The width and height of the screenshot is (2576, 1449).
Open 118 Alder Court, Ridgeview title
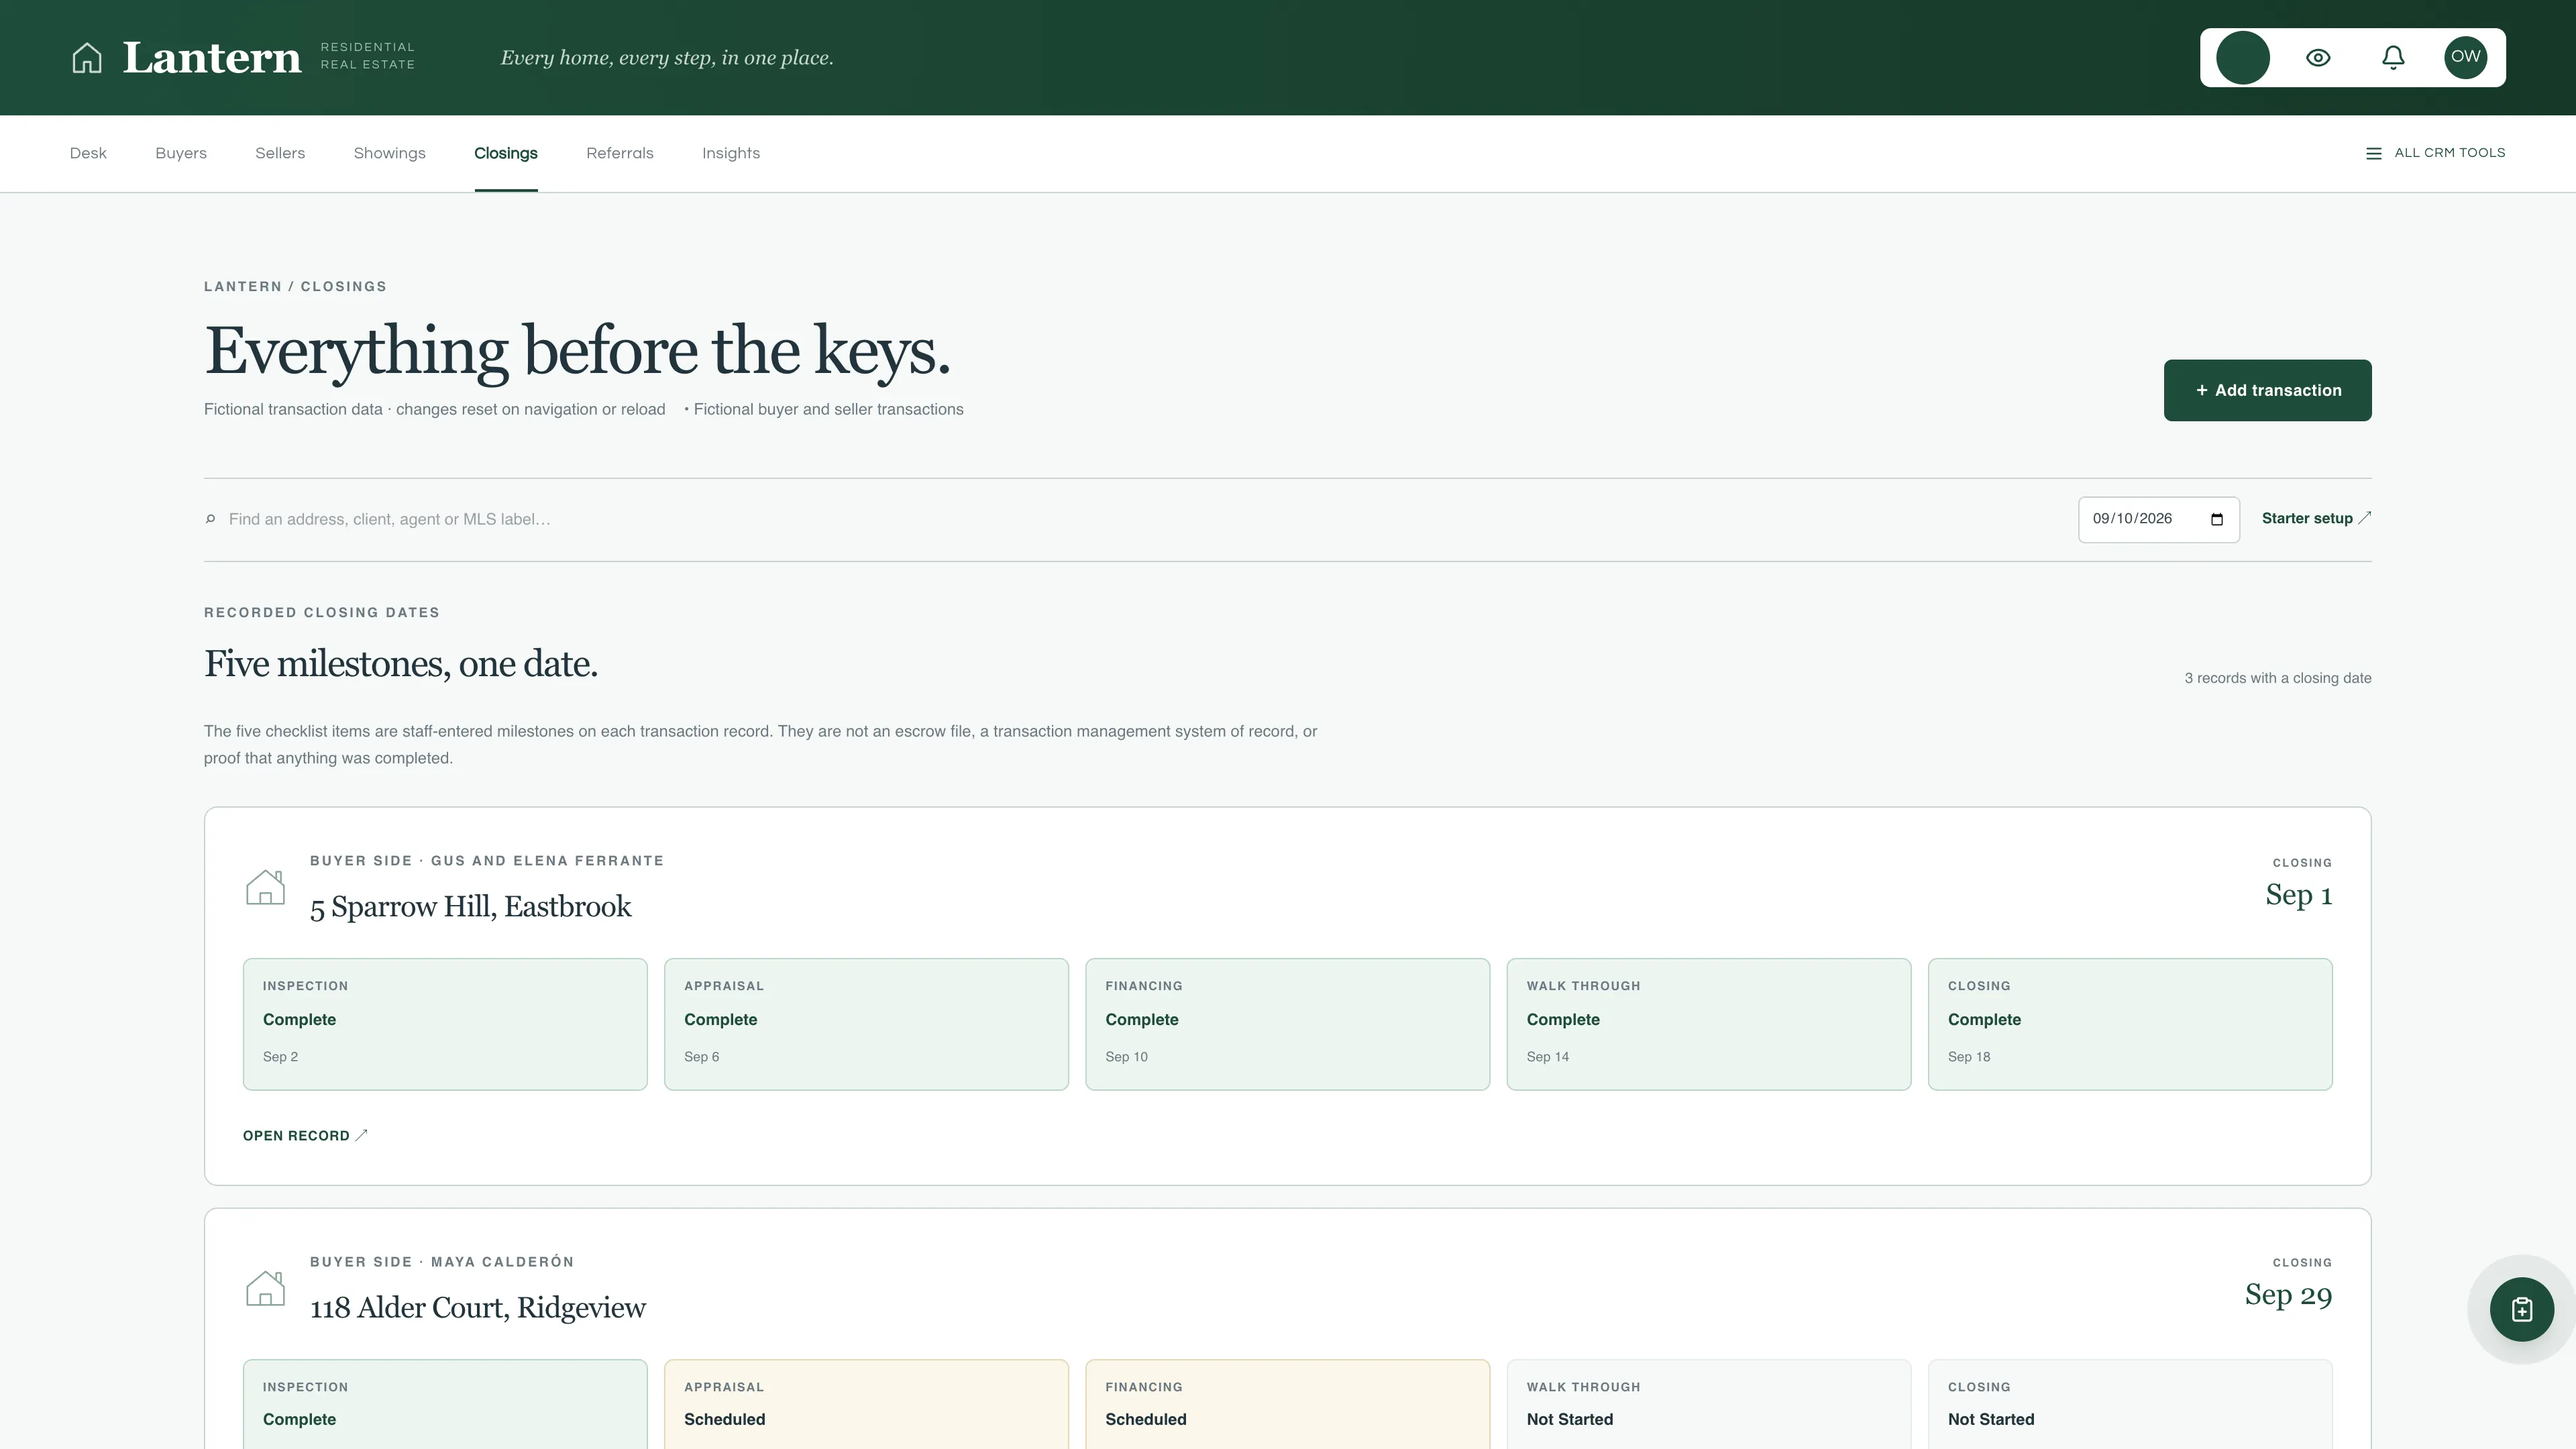click(478, 1307)
